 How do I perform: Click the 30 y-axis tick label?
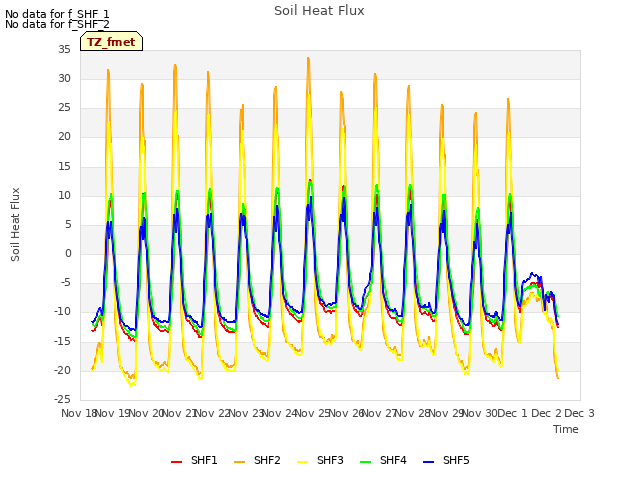coord(64,78)
